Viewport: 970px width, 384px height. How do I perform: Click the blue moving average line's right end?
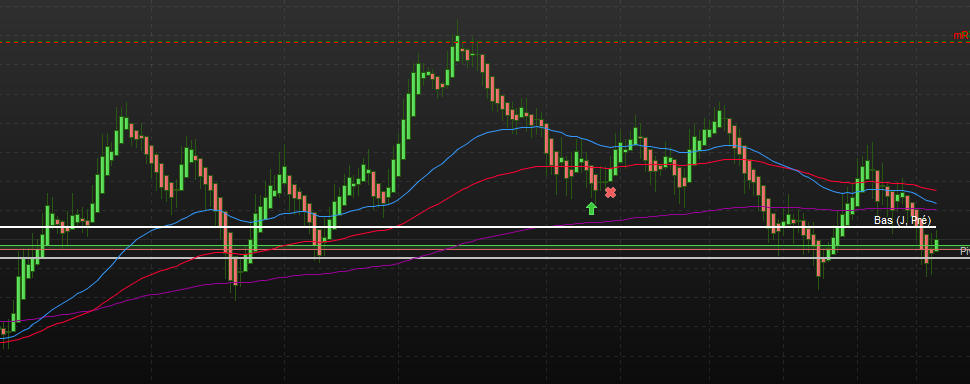tap(934, 202)
